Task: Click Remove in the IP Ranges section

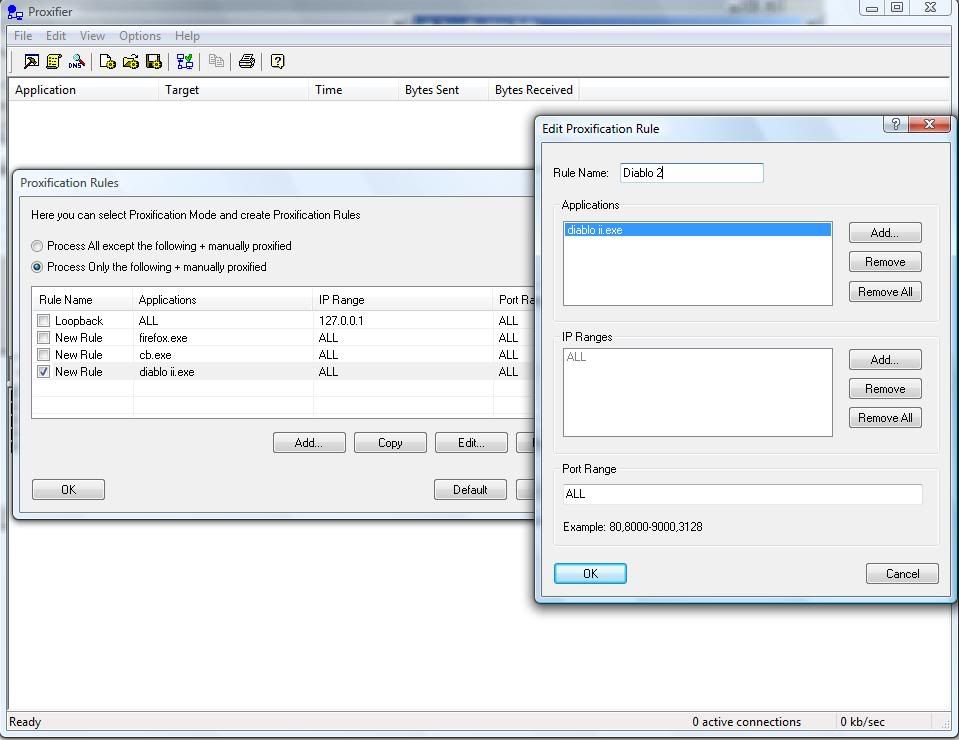Action: pyautogui.click(x=885, y=389)
